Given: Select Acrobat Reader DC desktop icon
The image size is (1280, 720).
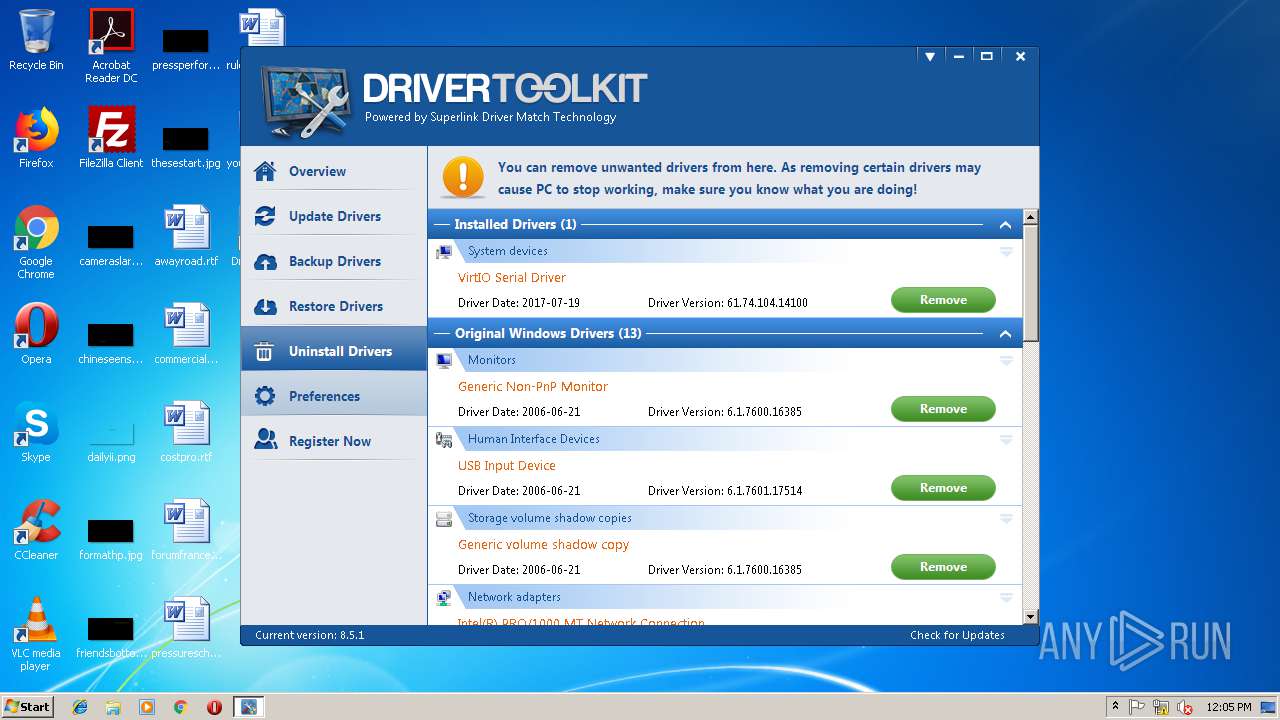Looking at the screenshot, I should pos(111,47).
